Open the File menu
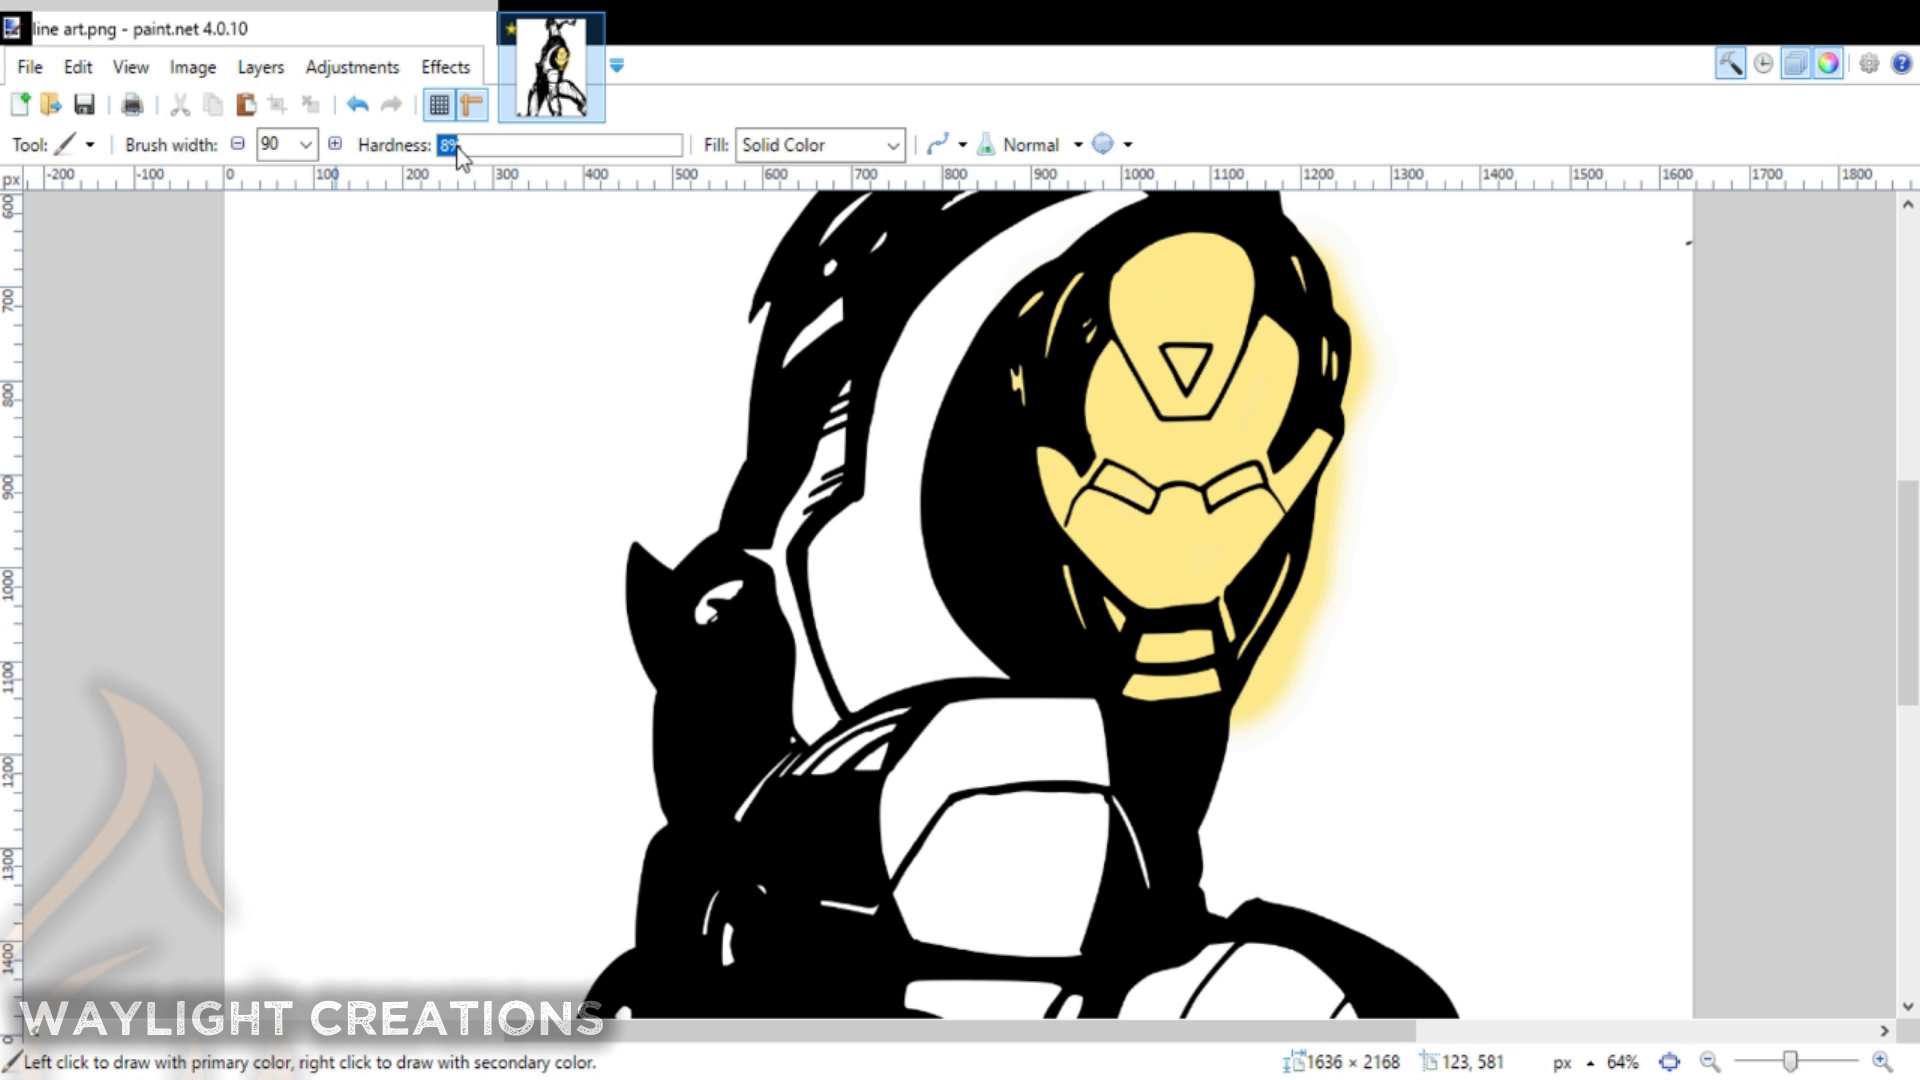This screenshot has height=1080, width=1920. (30, 67)
